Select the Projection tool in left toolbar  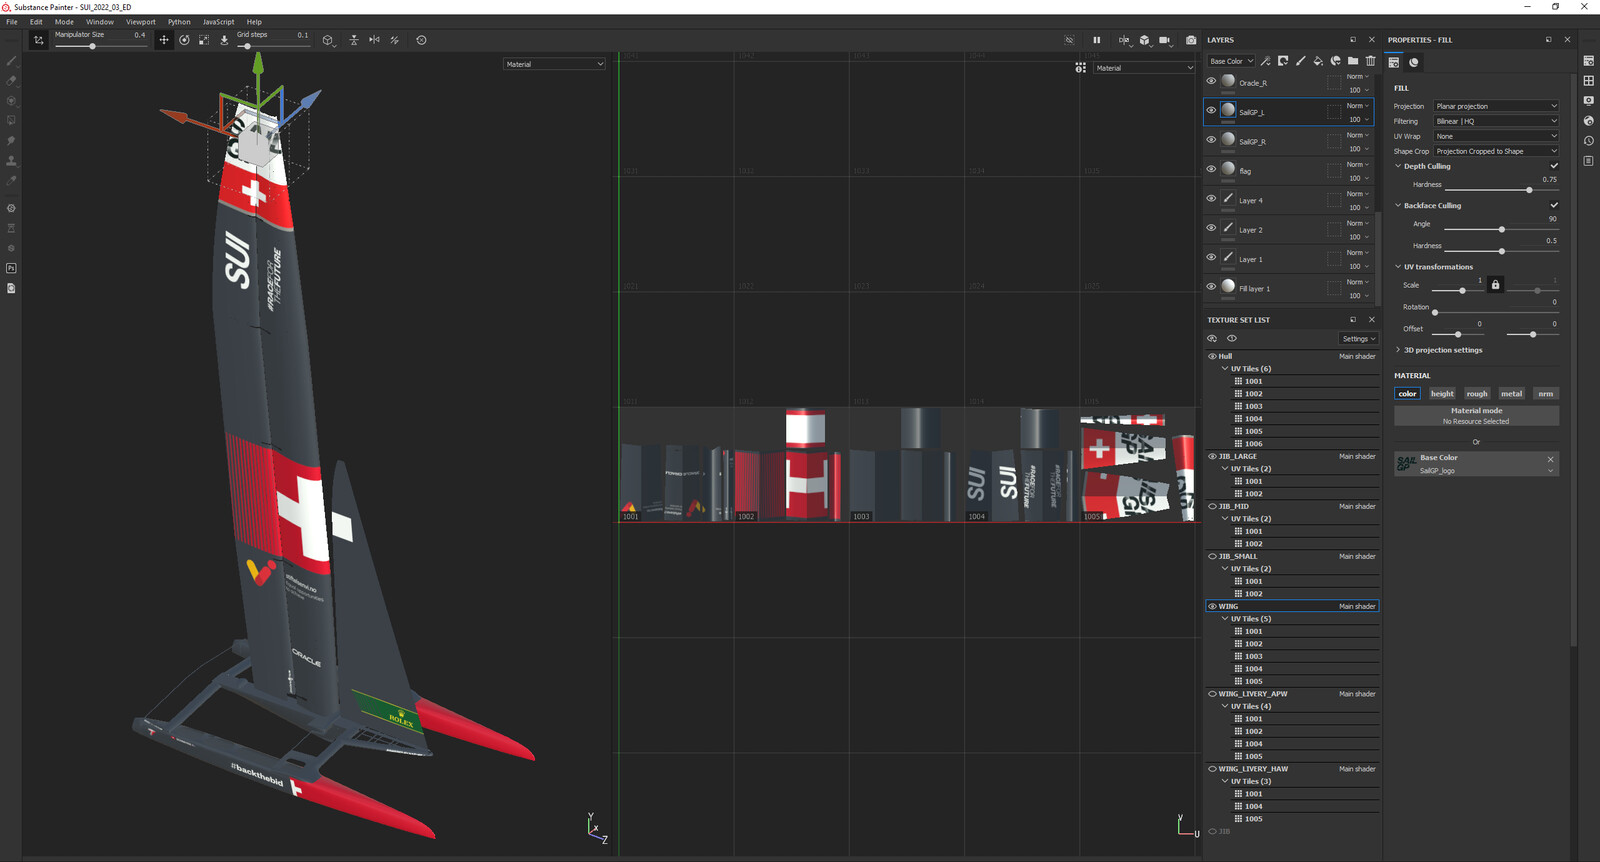click(x=11, y=101)
